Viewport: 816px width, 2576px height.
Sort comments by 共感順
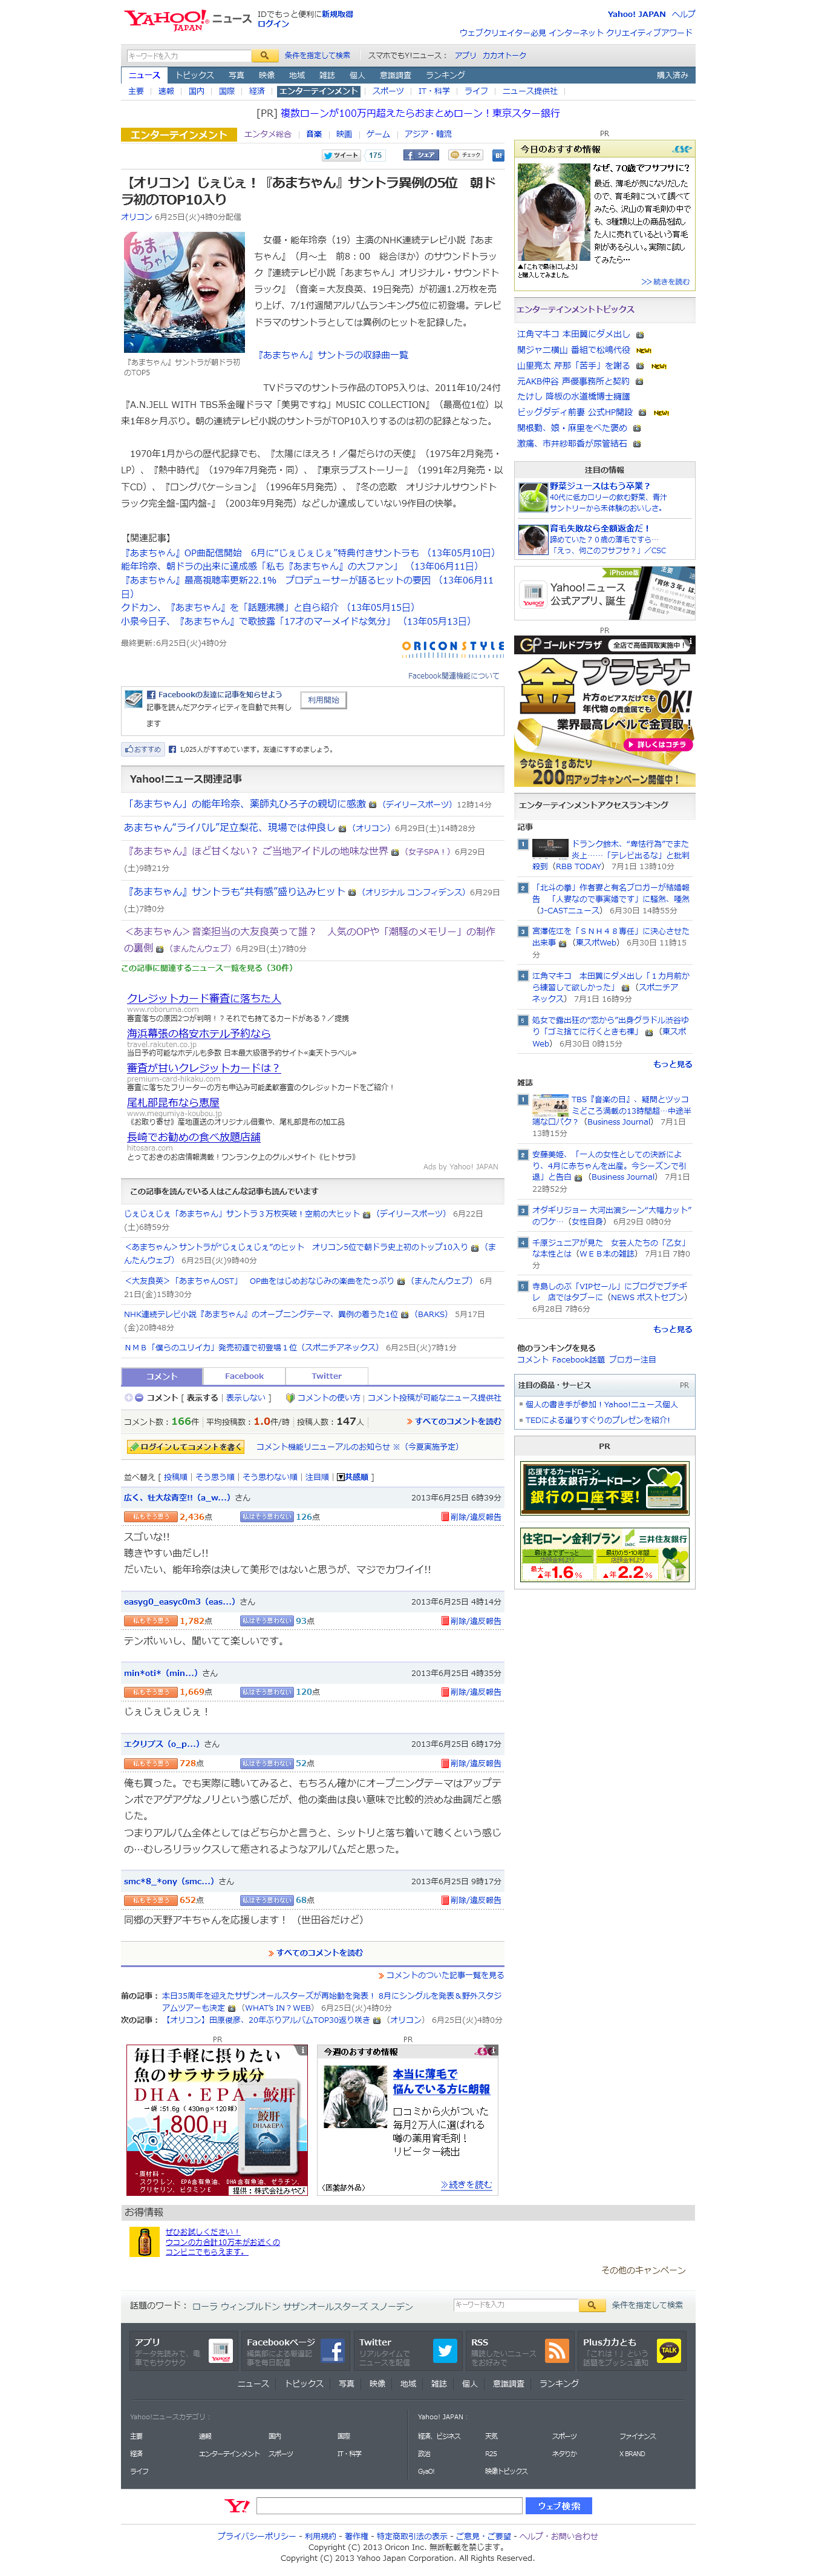click(353, 1477)
